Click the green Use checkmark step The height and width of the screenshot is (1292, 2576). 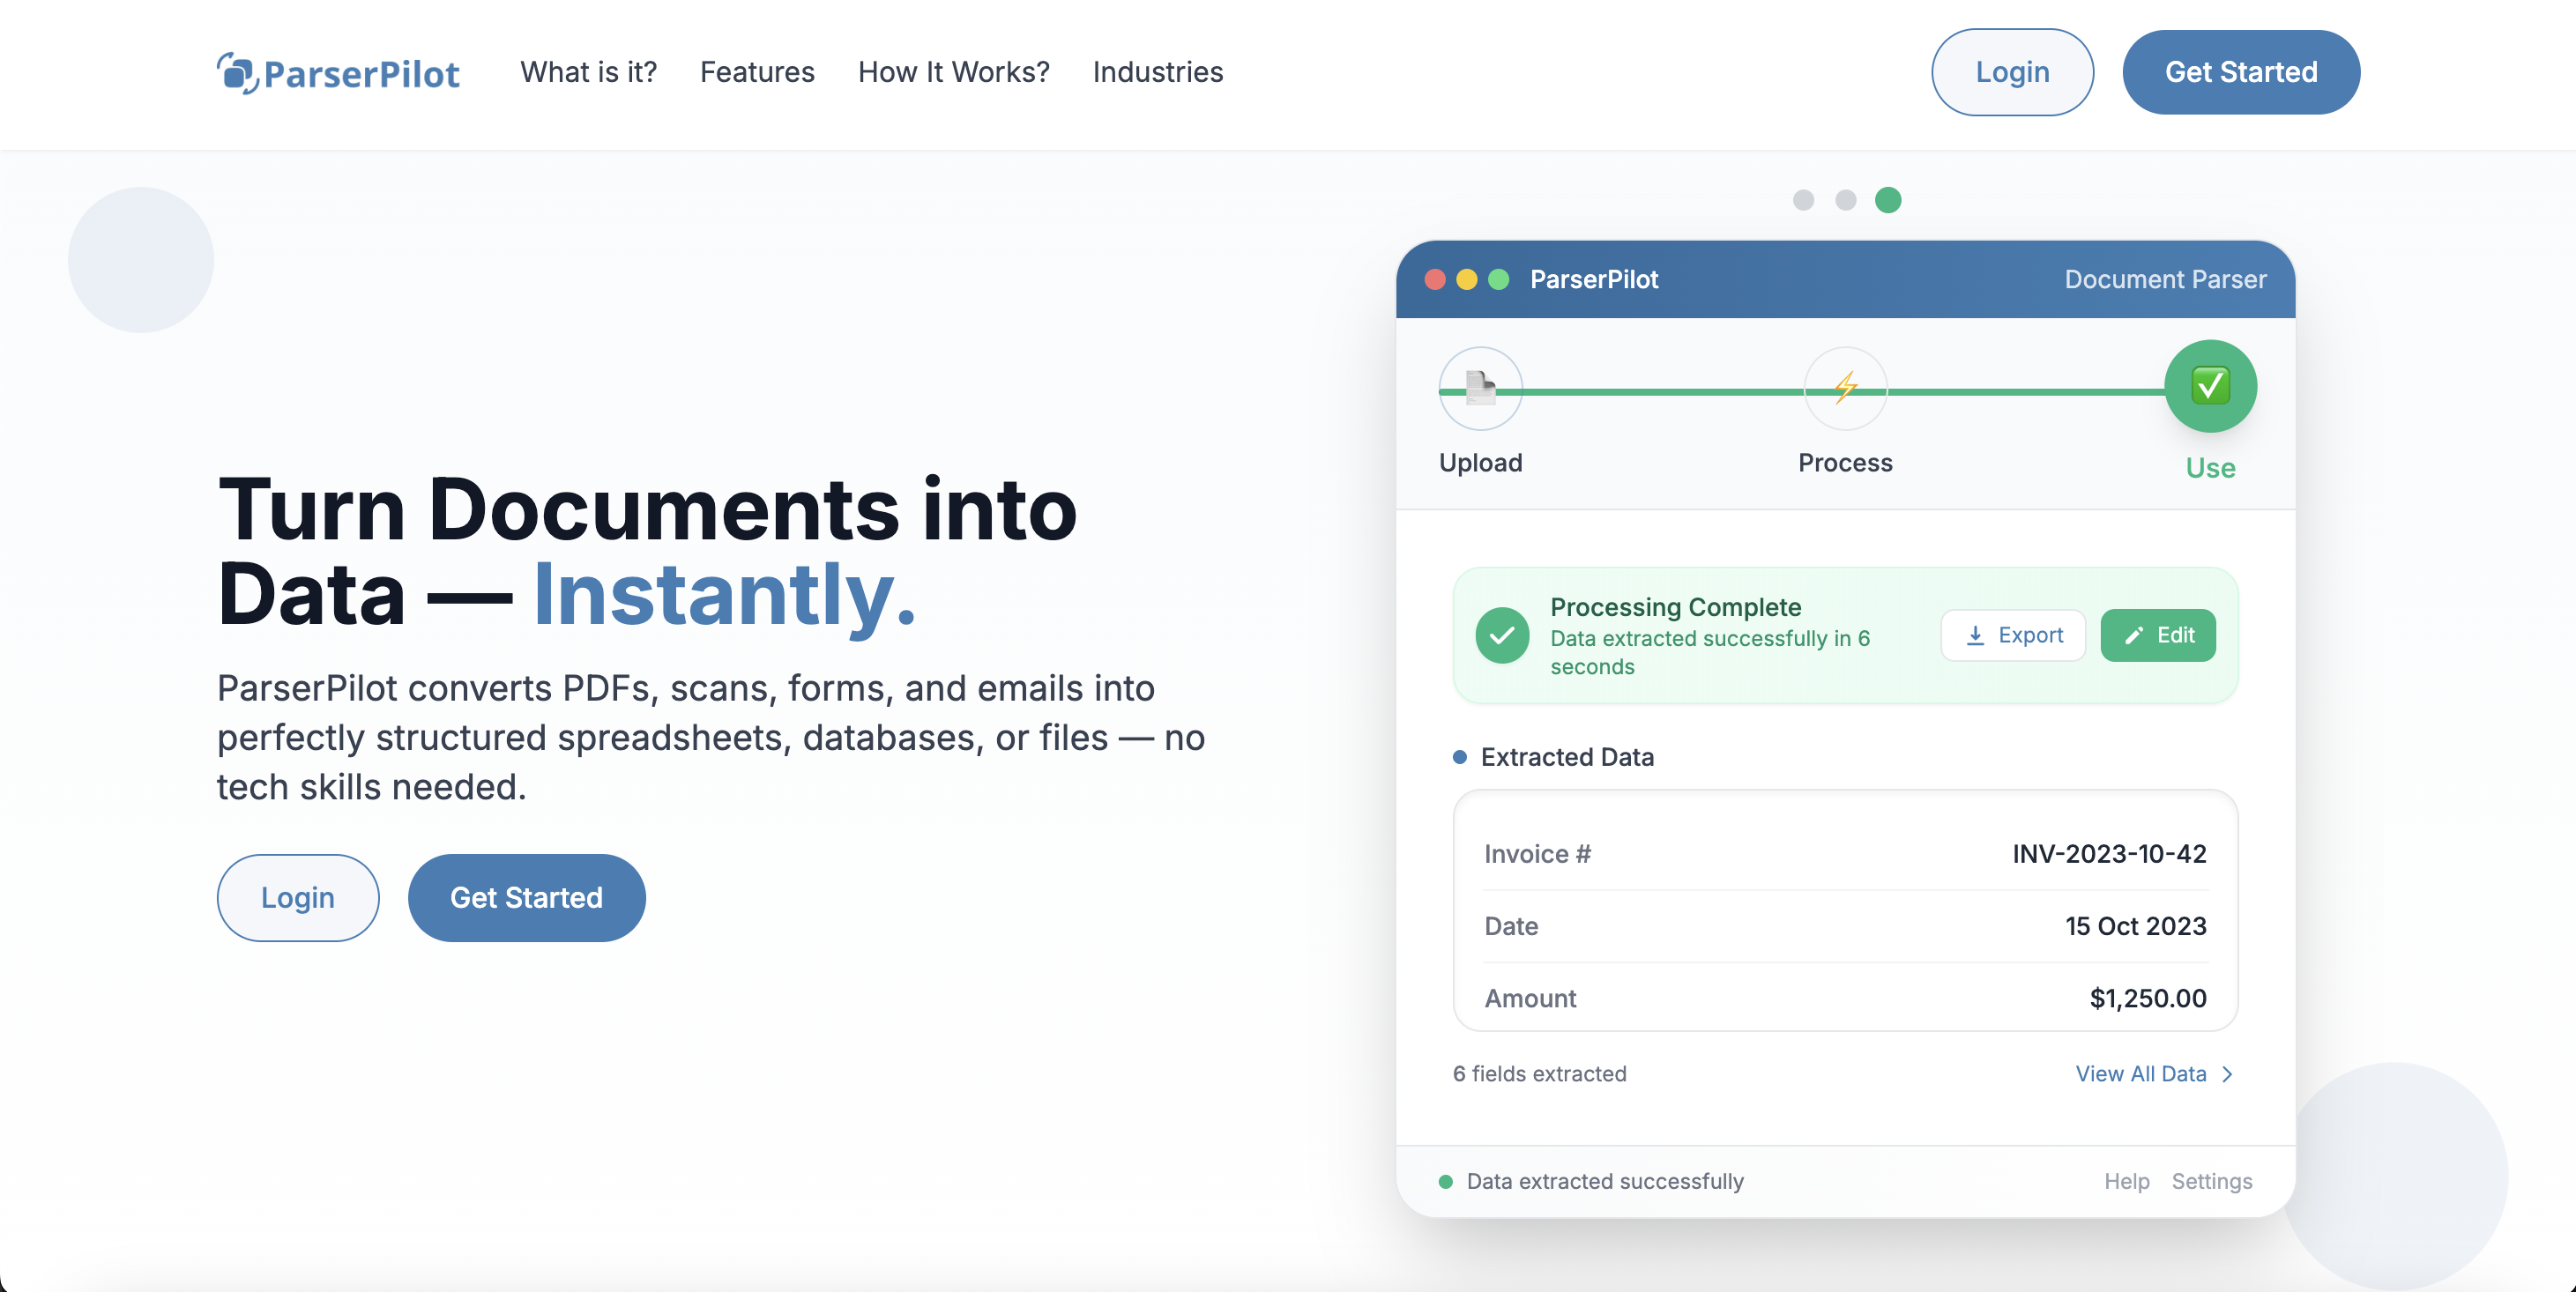coord(2209,386)
